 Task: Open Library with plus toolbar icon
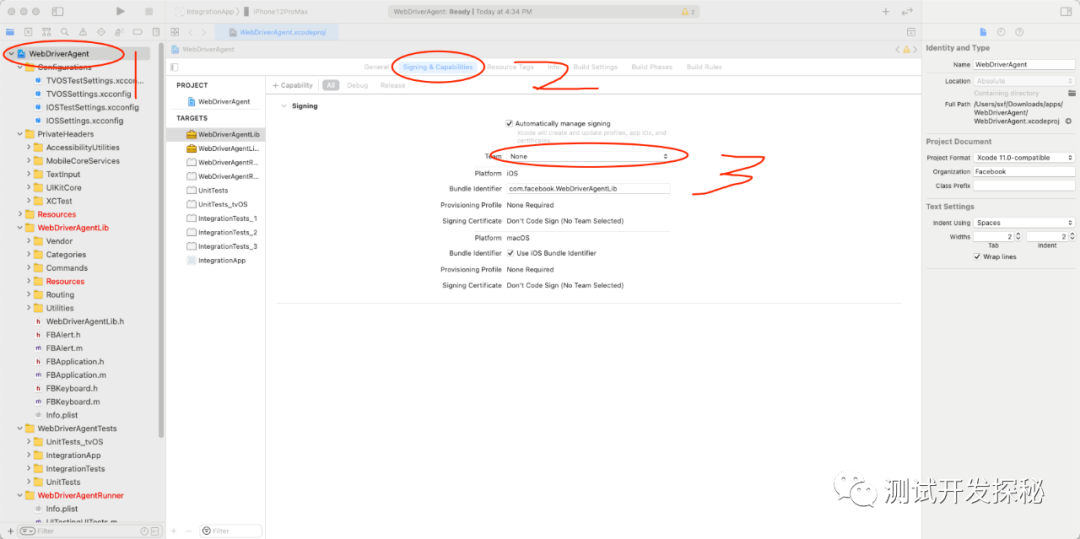click(x=886, y=12)
